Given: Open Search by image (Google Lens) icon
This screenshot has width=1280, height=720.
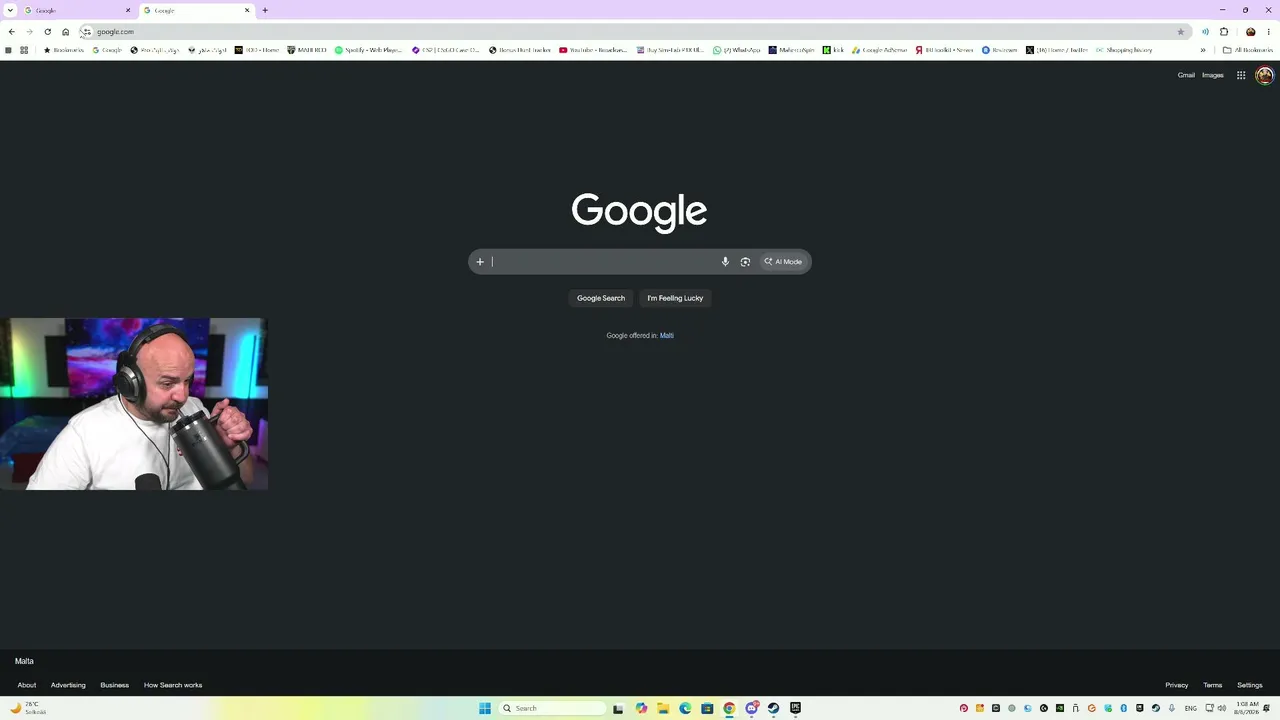Looking at the screenshot, I should click(x=745, y=262).
